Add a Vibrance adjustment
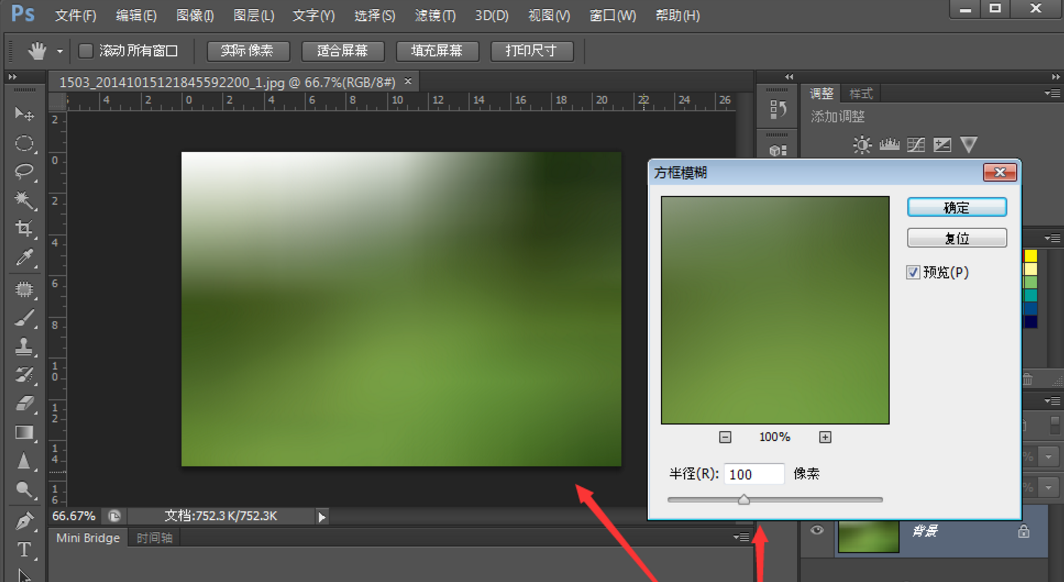1064x582 pixels. point(969,144)
